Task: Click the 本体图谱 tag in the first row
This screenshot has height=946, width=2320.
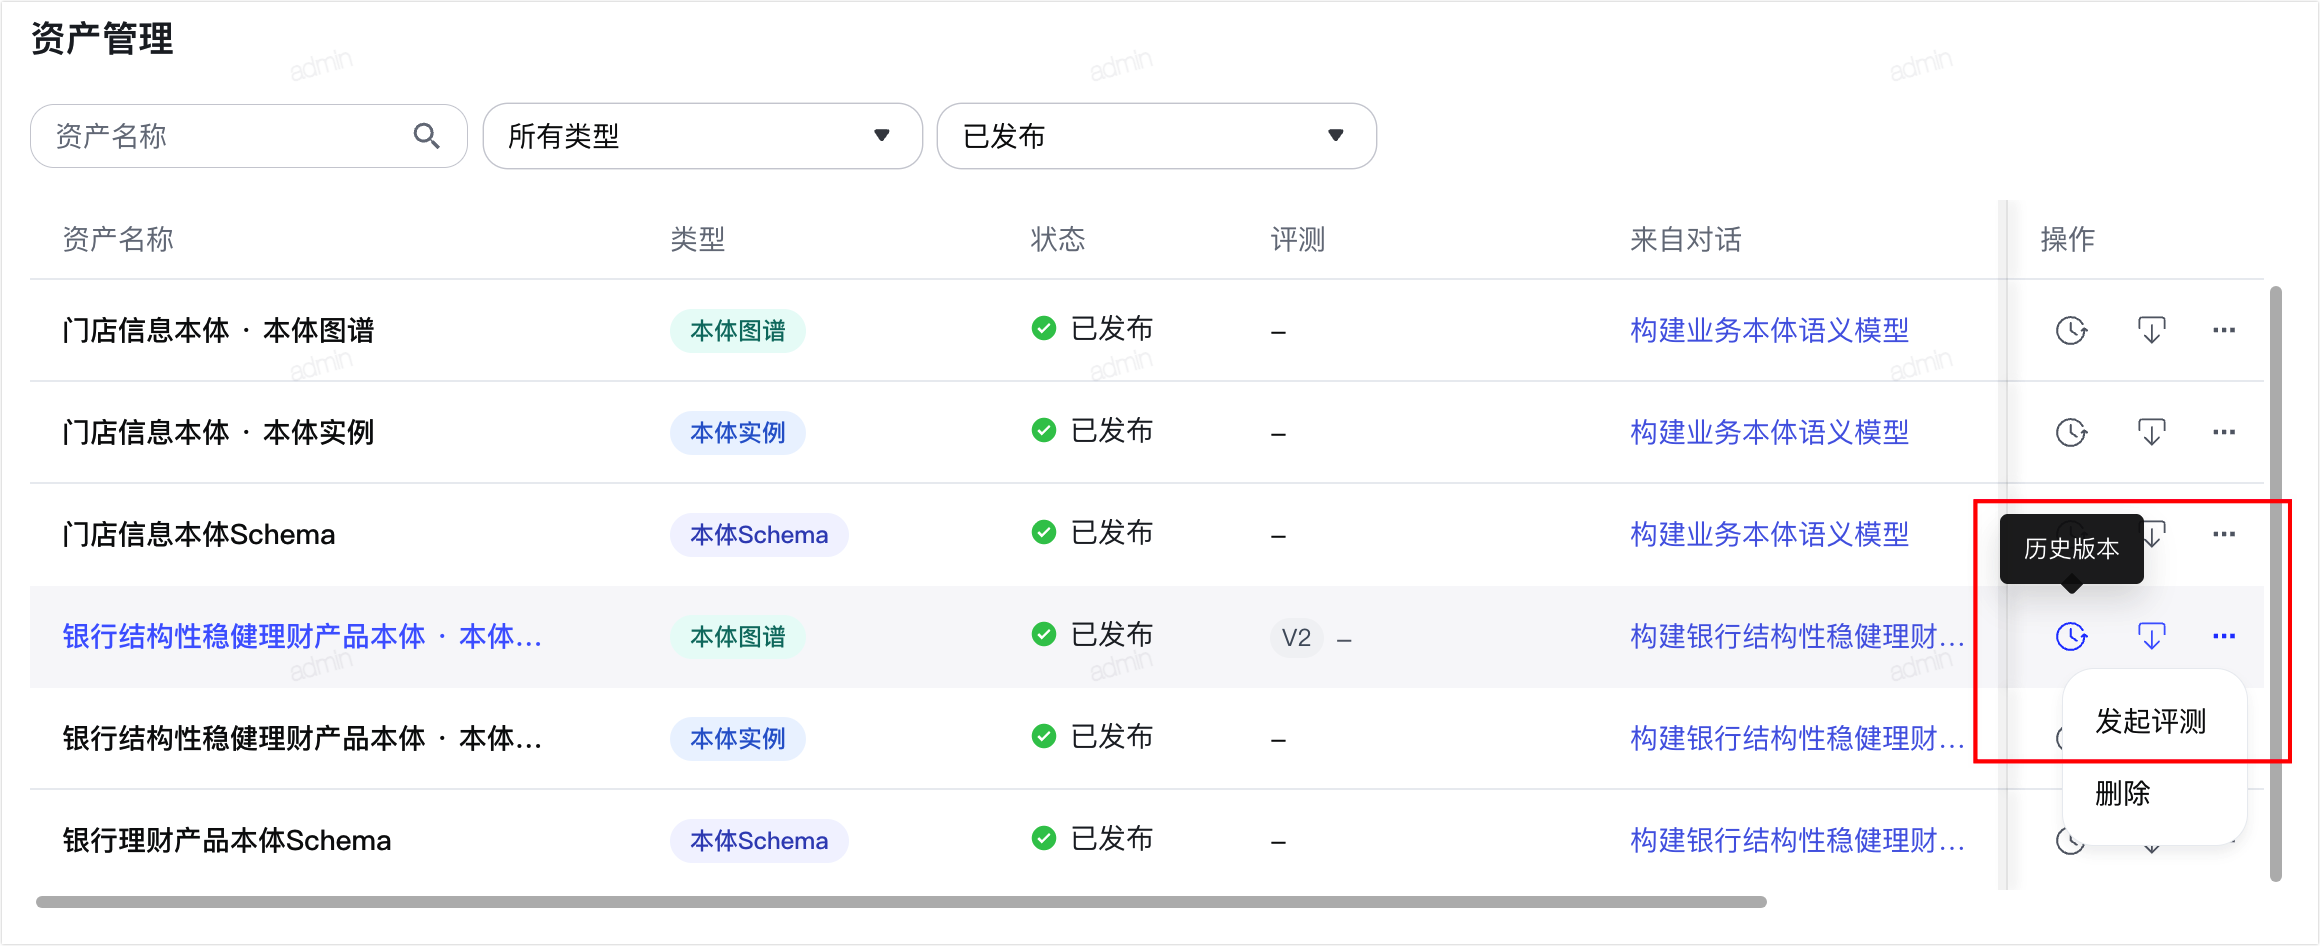Action: (x=738, y=331)
